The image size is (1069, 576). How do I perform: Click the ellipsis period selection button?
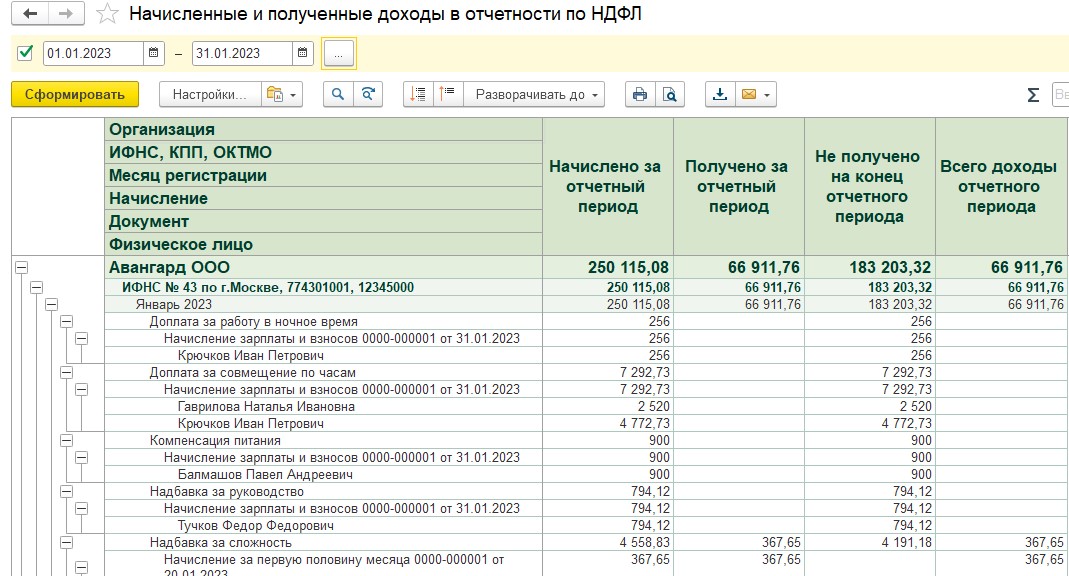pyautogui.click(x=338, y=53)
